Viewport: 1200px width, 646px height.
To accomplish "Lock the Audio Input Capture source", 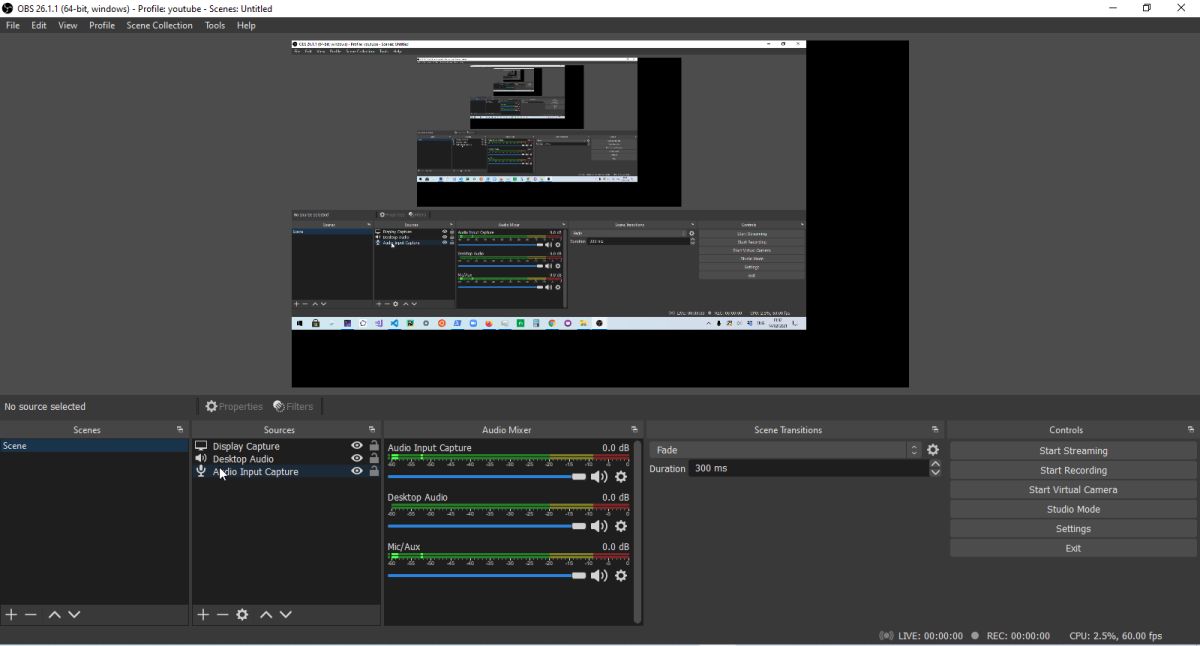I will click(374, 472).
